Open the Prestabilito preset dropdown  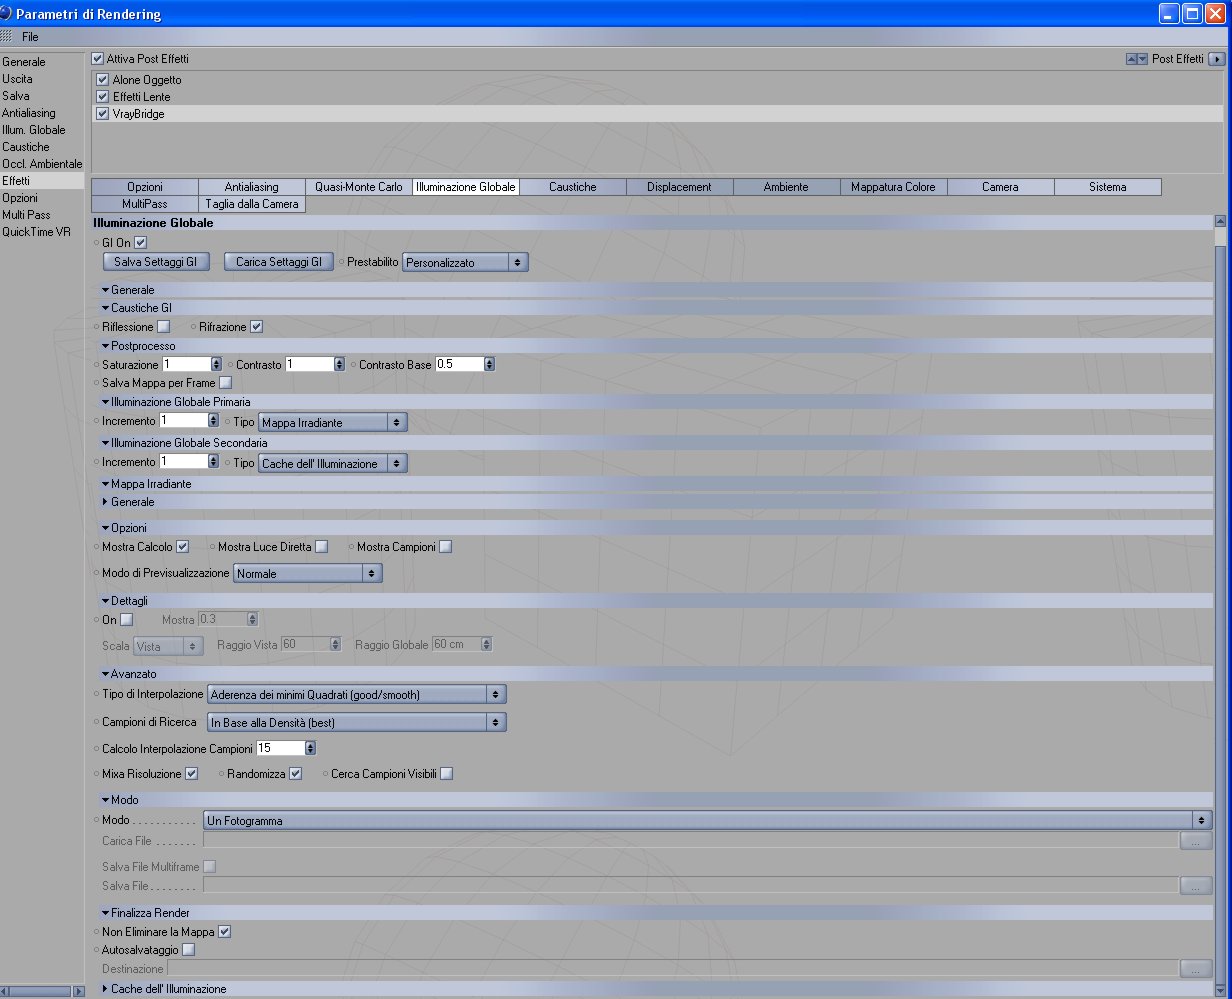465,262
